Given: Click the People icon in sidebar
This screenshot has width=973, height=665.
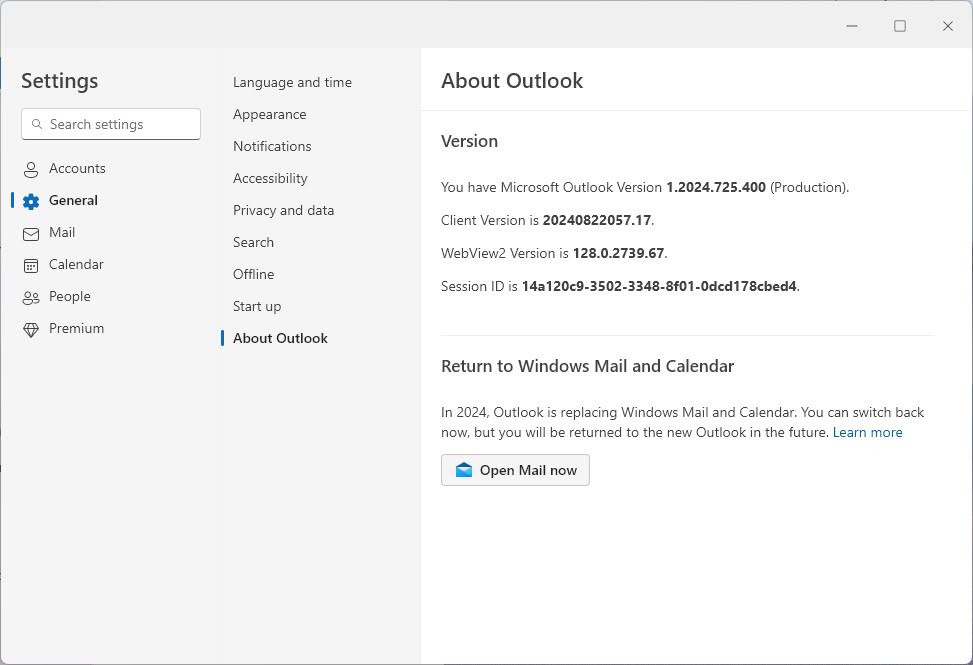Looking at the screenshot, I should tap(30, 298).
